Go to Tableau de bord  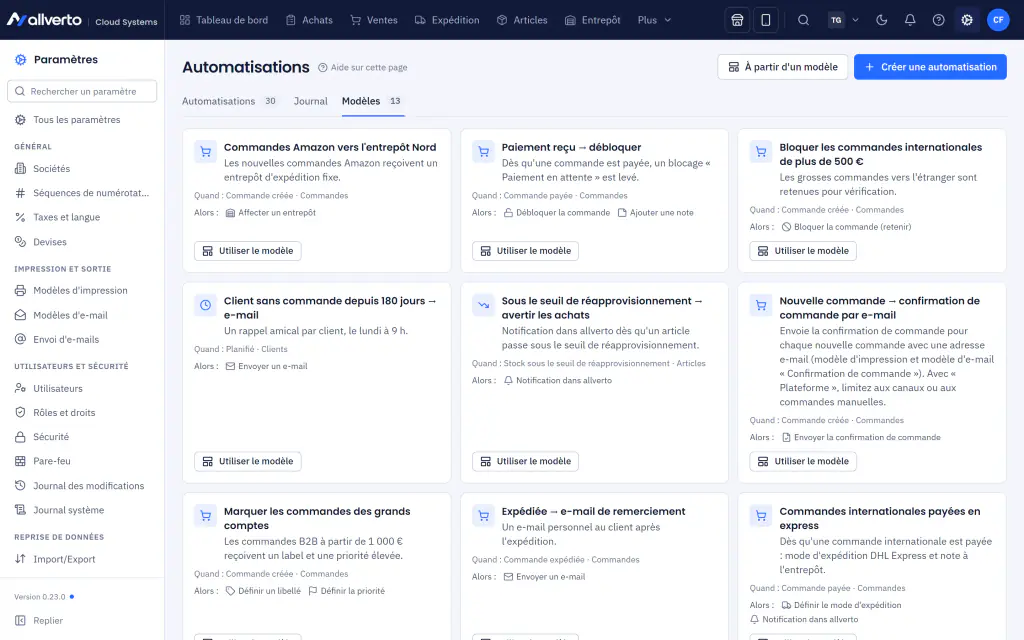[x=224, y=20]
